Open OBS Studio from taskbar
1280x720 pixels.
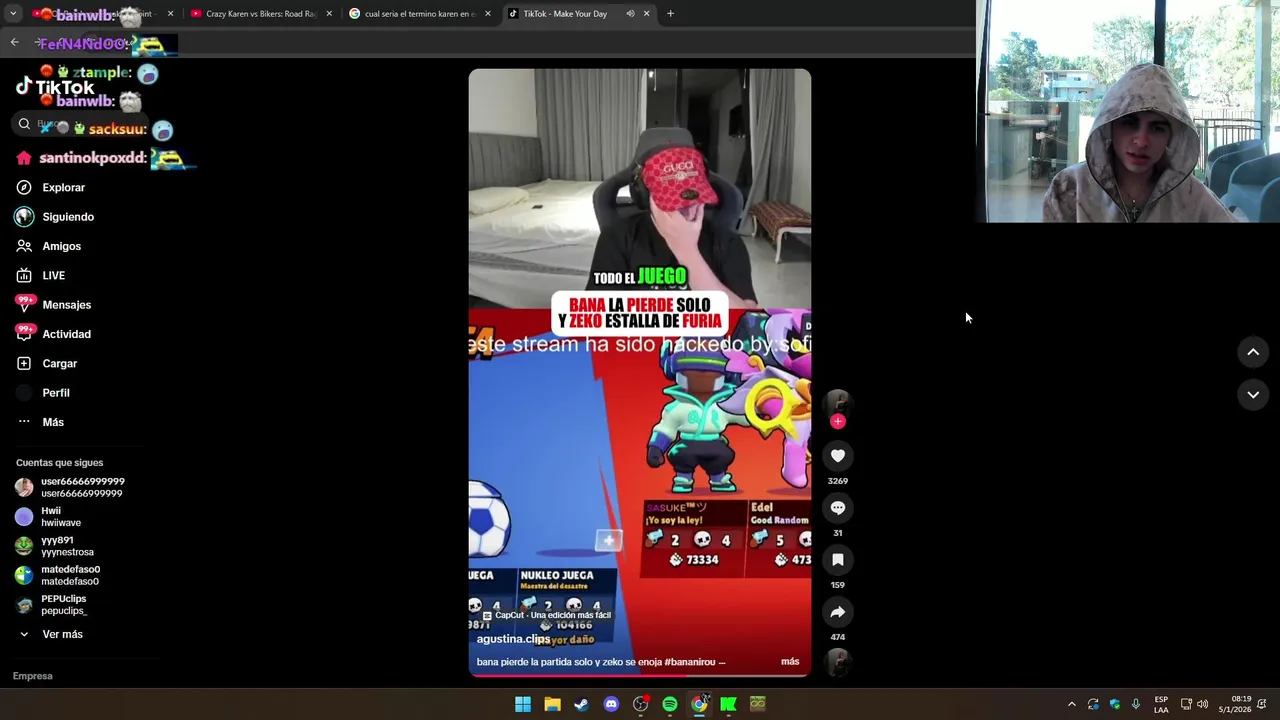point(640,704)
